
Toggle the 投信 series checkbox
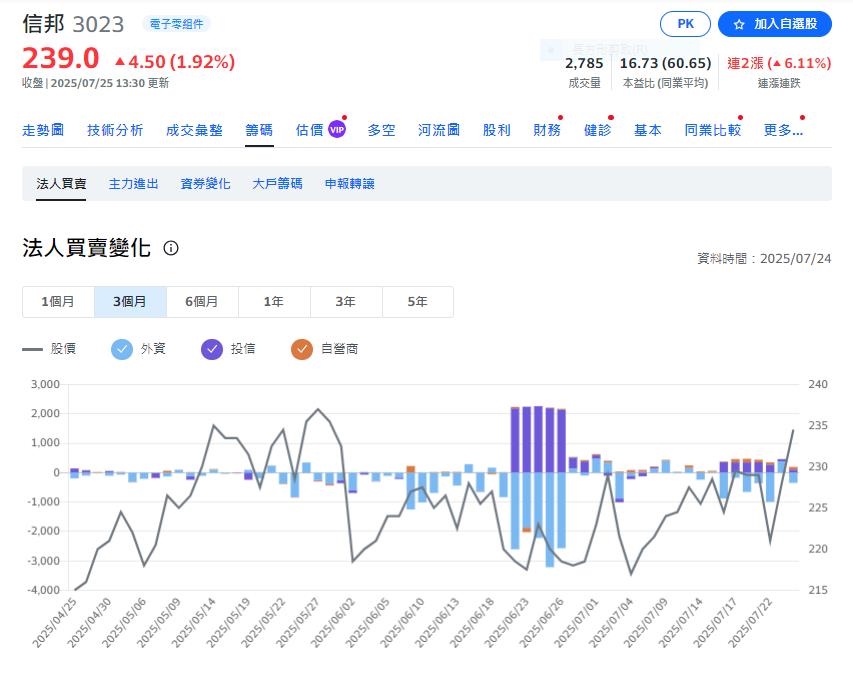[x=212, y=349]
